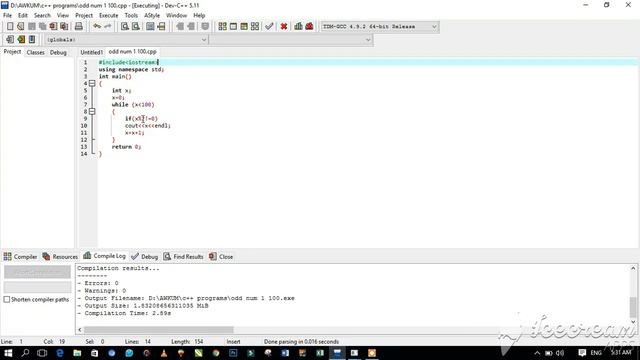The height and width of the screenshot is (360, 640).
Task: Click the first icon left of the globals dropdown
Action: point(10,40)
